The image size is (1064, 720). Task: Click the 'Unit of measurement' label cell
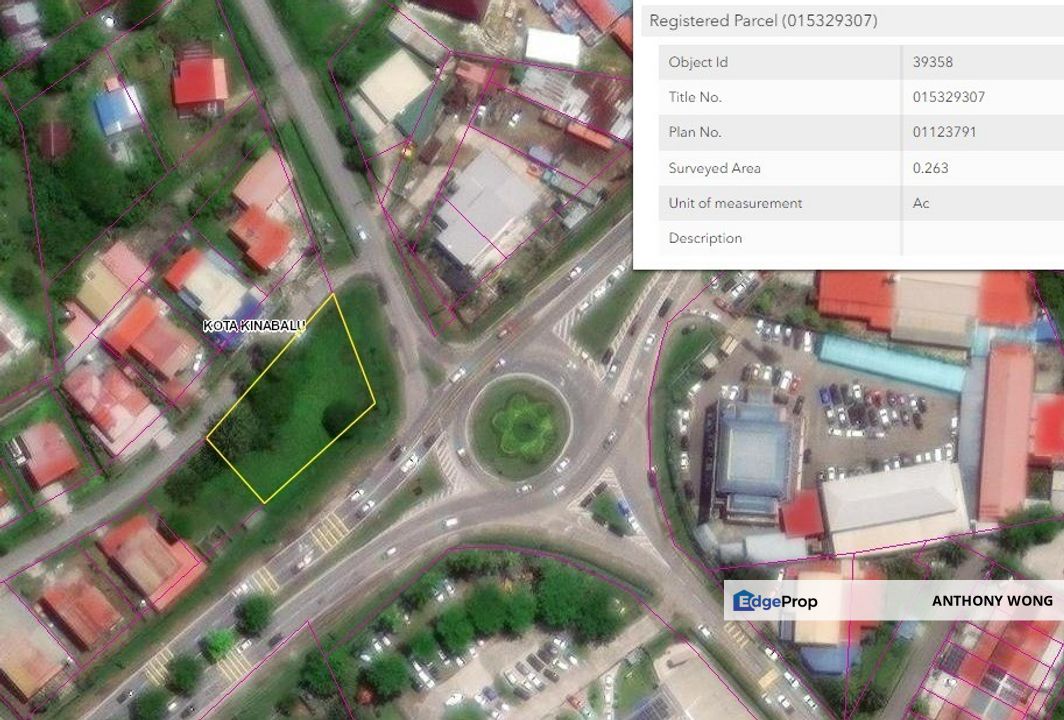pos(780,203)
